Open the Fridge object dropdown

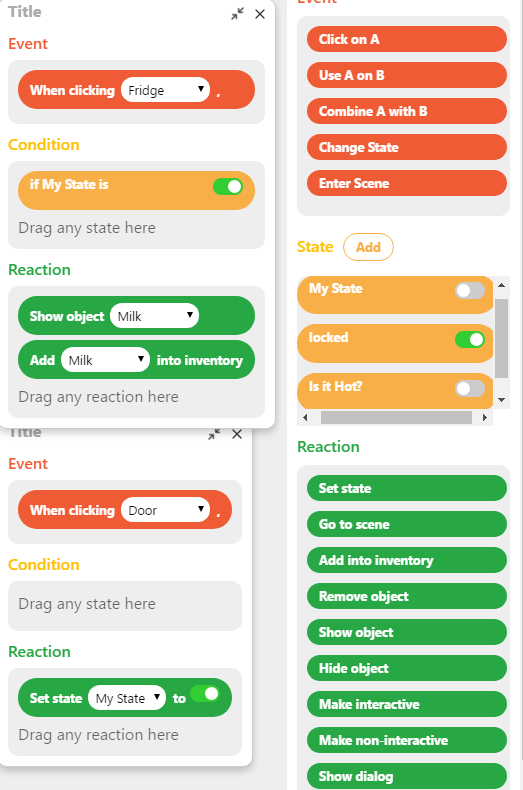[x=165, y=90]
